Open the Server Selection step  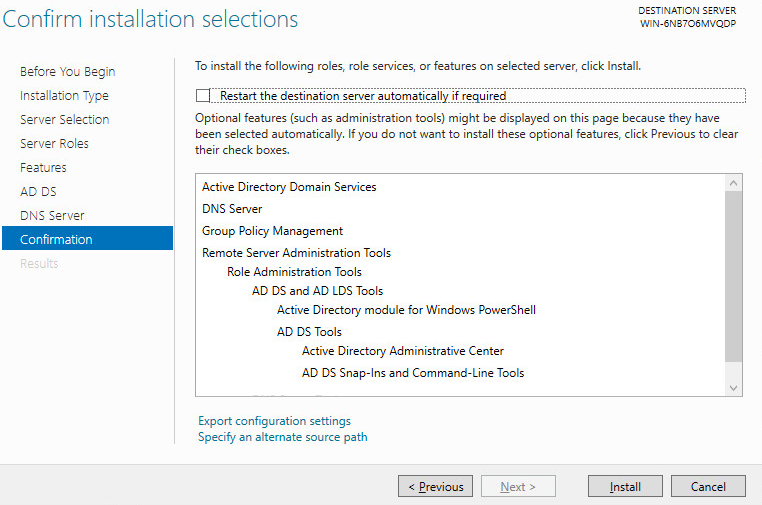click(64, 120)
